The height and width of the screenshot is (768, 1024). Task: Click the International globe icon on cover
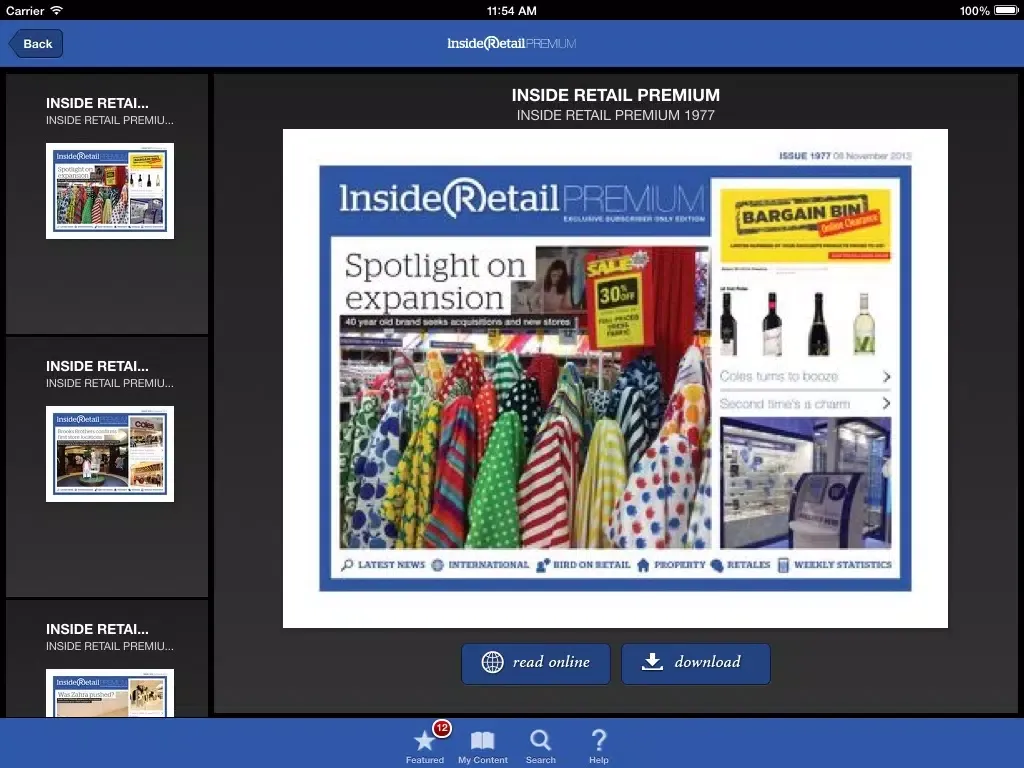click(438, 565)
